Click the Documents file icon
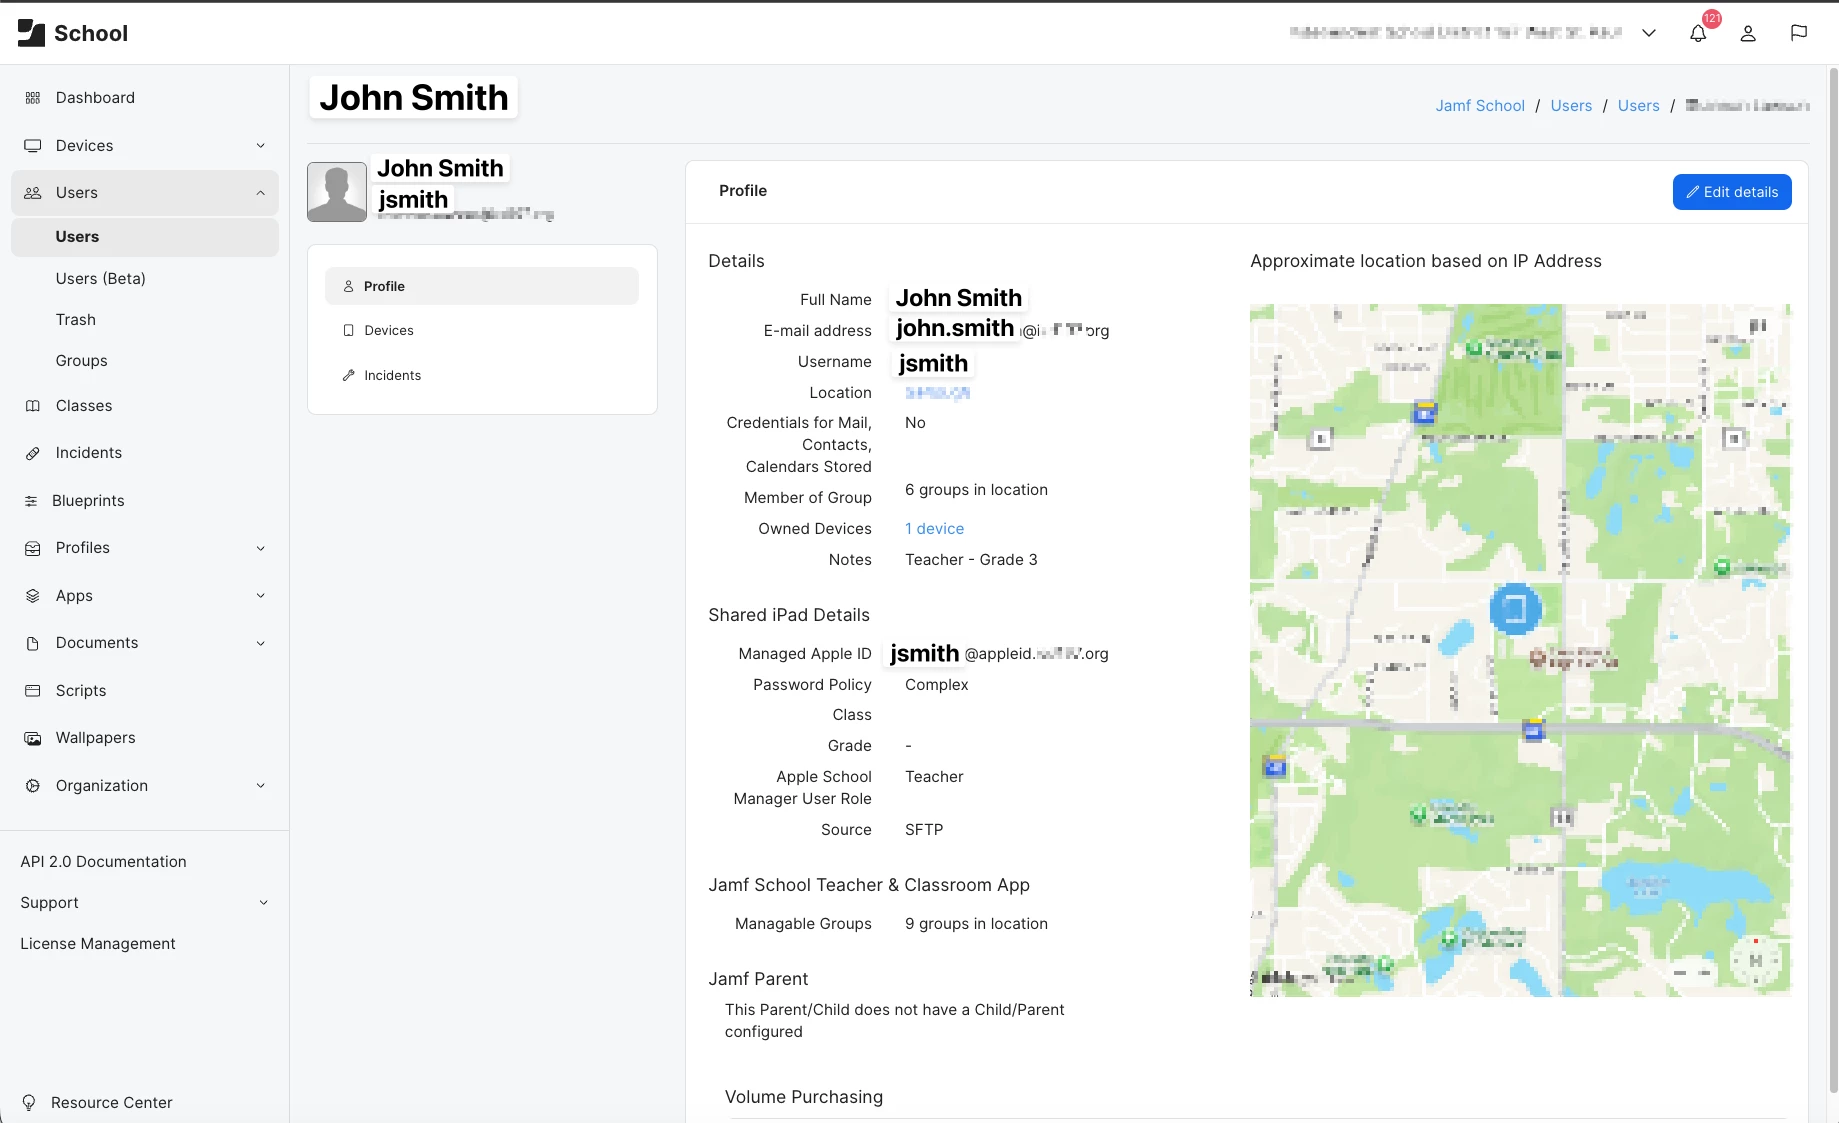This screenshot has height=1123, width=1839. click(33, 643)
